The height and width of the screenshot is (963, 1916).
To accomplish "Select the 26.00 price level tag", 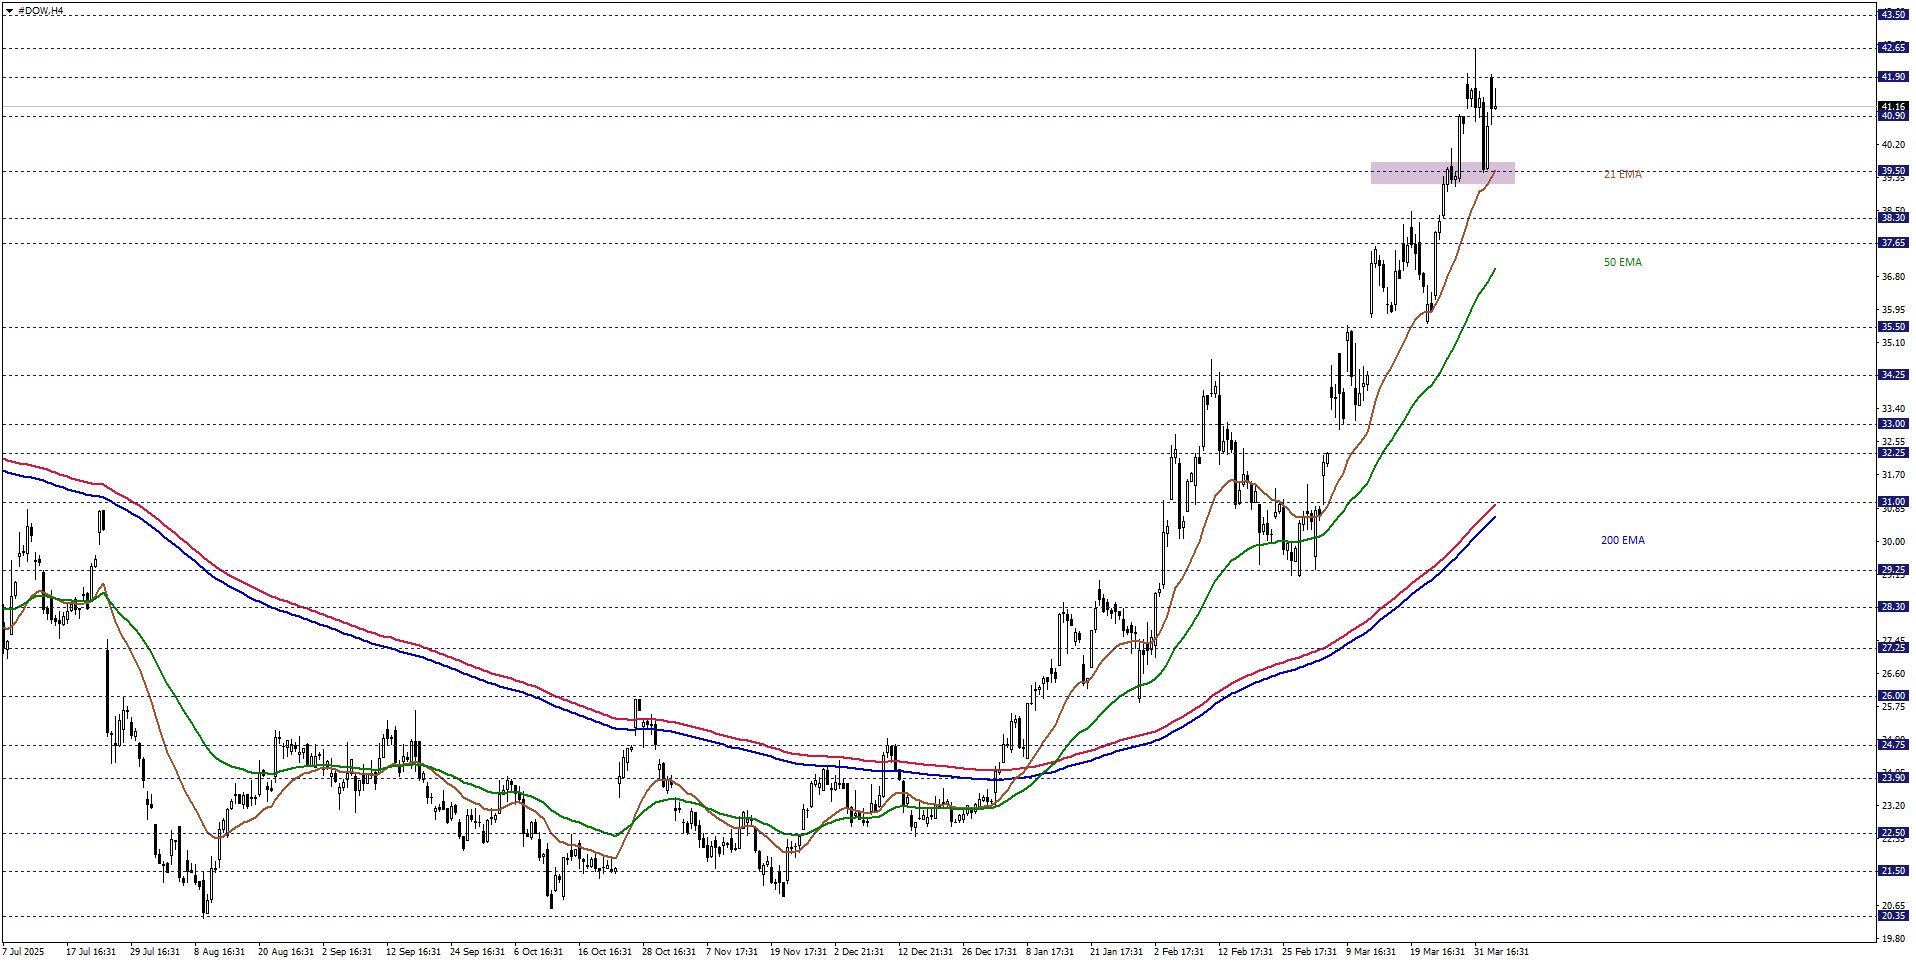I will click(x=1893, y=696).
